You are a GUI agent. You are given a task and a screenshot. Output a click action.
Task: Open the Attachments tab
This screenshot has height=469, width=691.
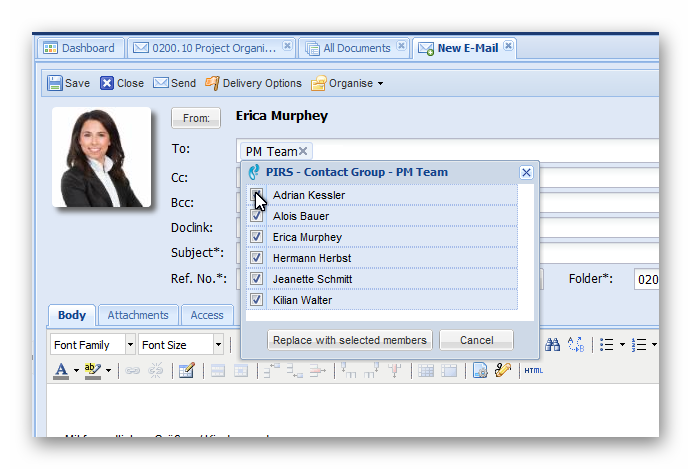coord(138,315)
